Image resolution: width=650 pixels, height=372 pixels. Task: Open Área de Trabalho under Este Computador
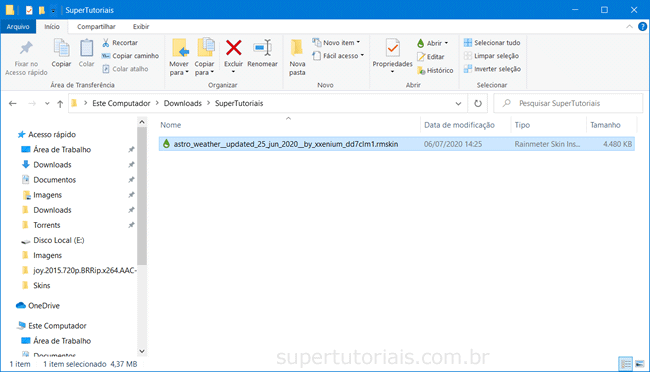click(56, 341)
